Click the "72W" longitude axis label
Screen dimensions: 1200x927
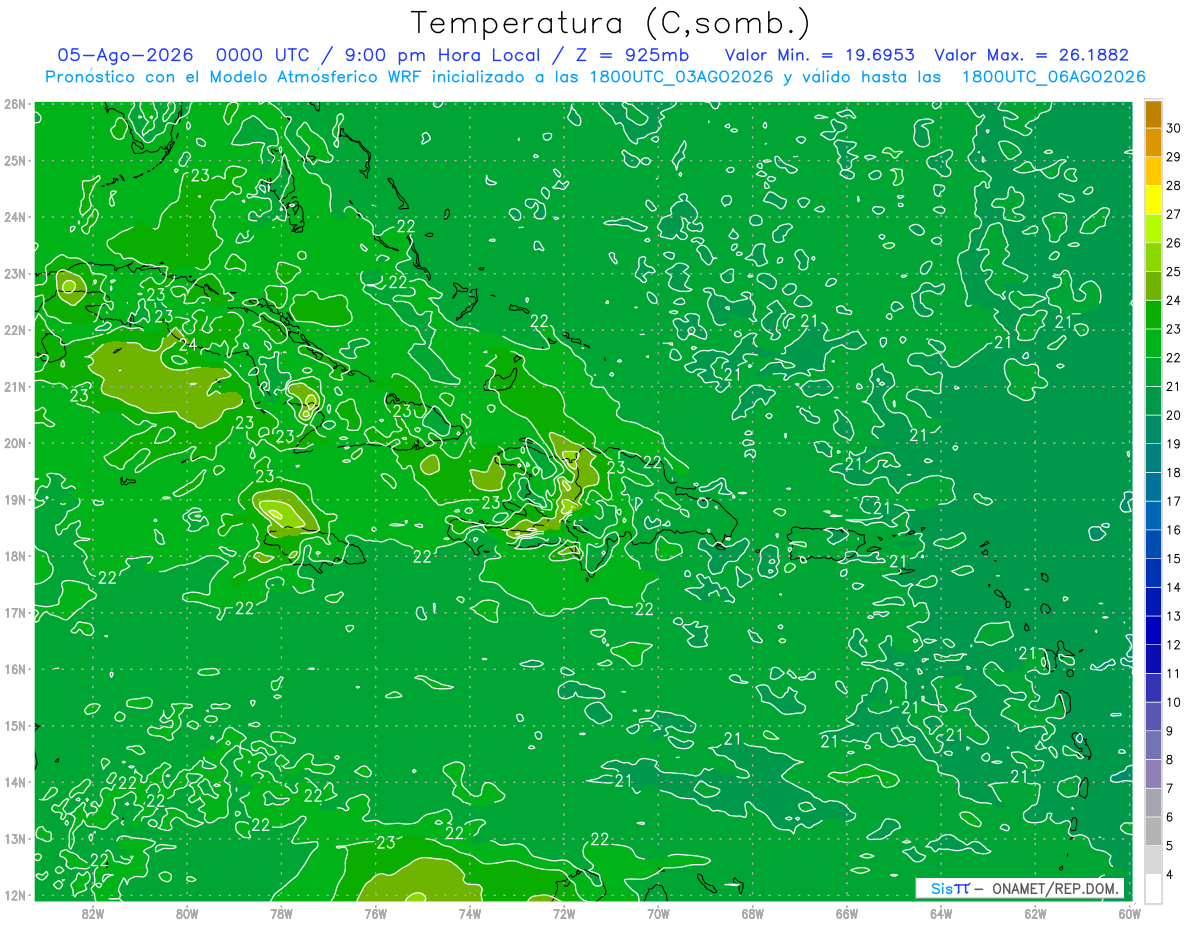pyautogui.click(x=564, y=913)
